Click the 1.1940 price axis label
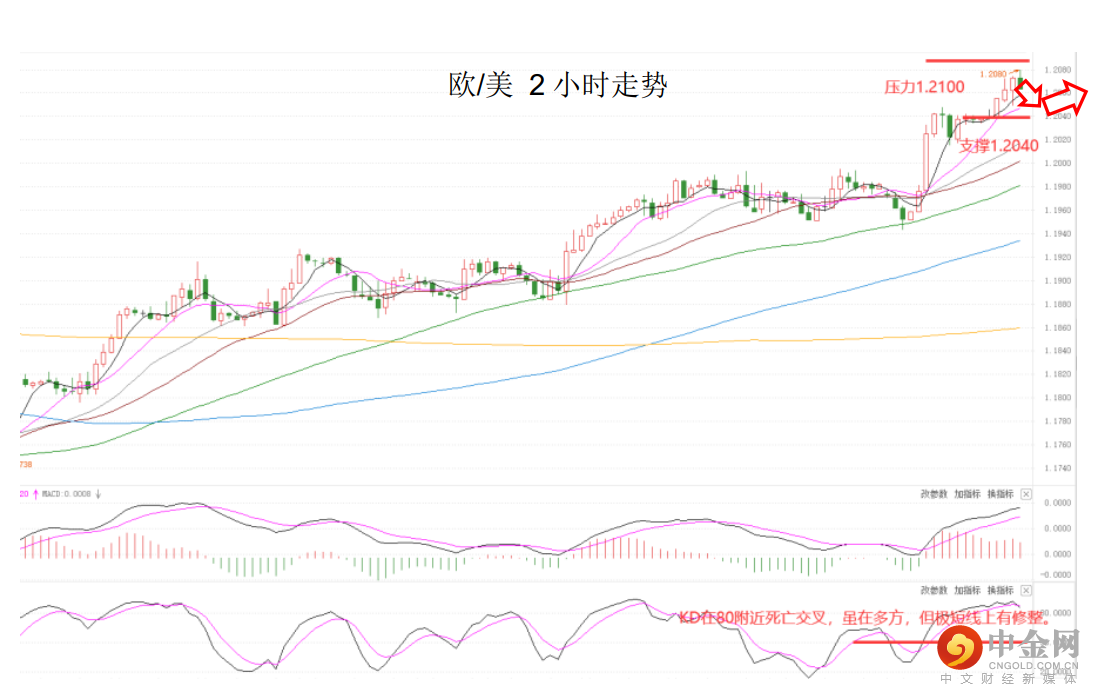This screenshot has height=697, width=1094. (x=1057, y=234)
